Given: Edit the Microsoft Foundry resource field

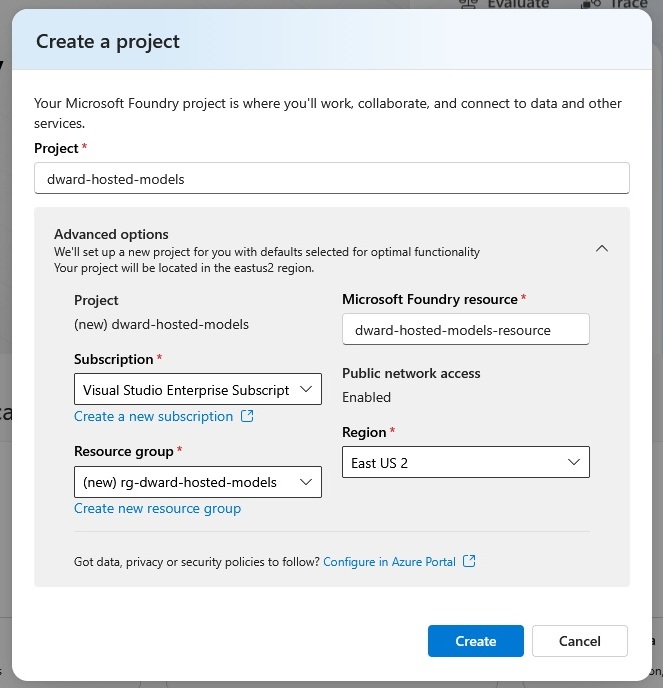Looking at the screenshot, I should pos(466,330).
